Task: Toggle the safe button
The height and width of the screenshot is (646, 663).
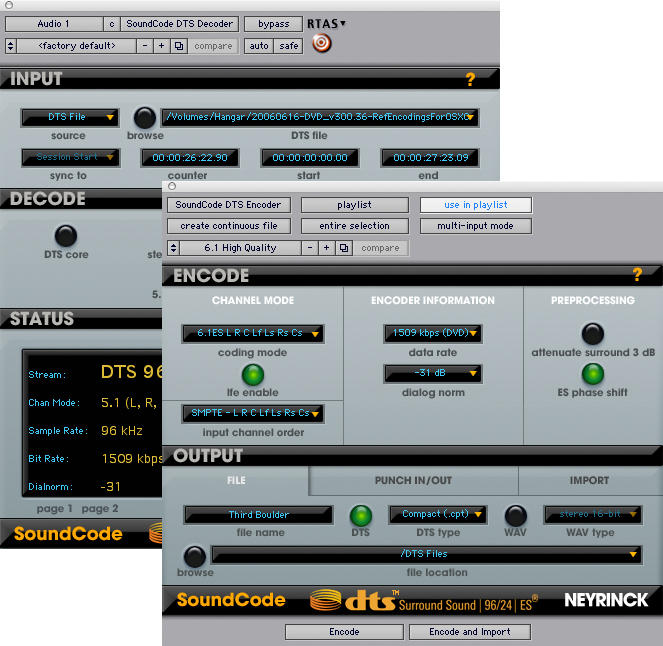Action: click(x=289, y=46)
